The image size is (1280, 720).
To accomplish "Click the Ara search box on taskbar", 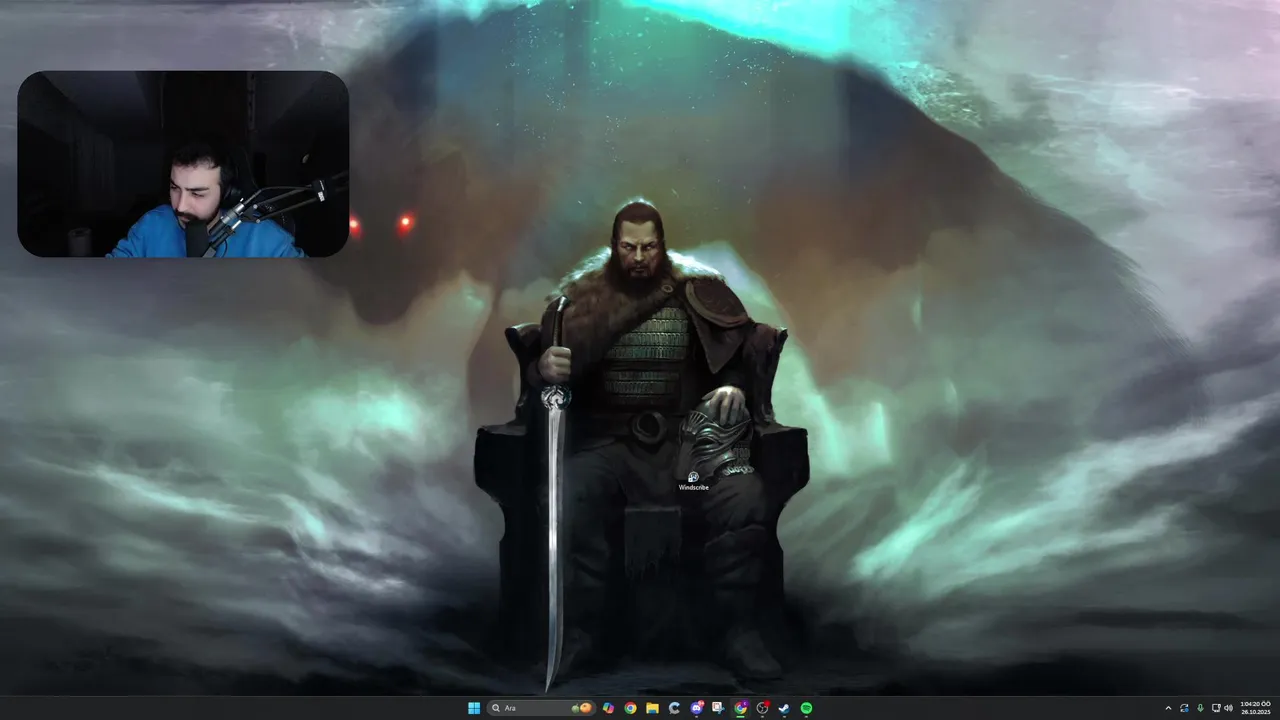I will (x=541, y=708).
